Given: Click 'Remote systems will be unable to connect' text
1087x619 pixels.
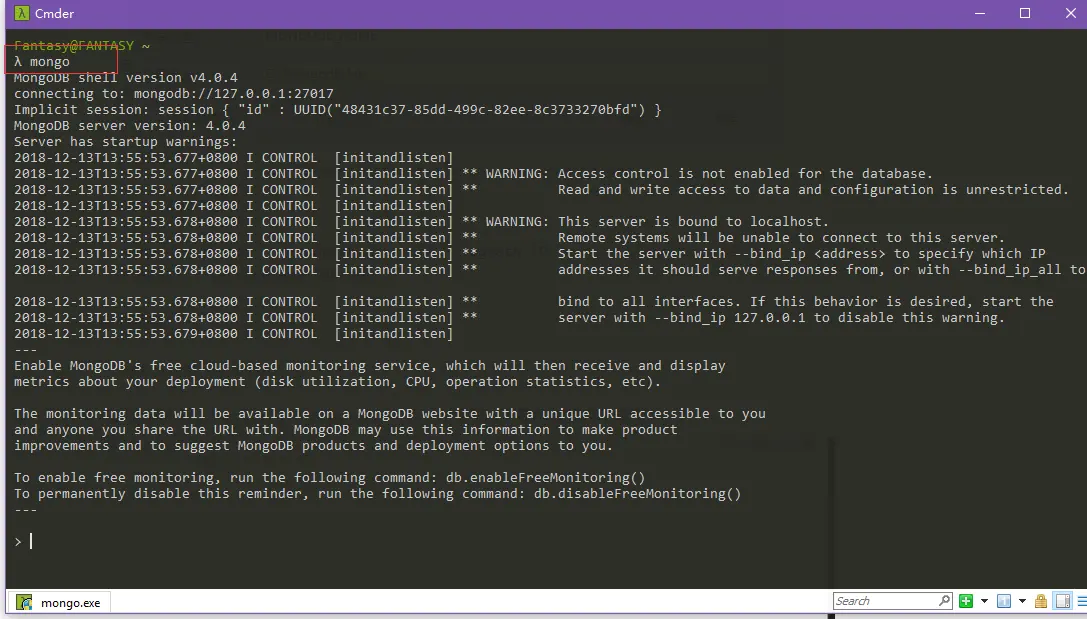Looking at the screenshot, I should coord(781,237).
